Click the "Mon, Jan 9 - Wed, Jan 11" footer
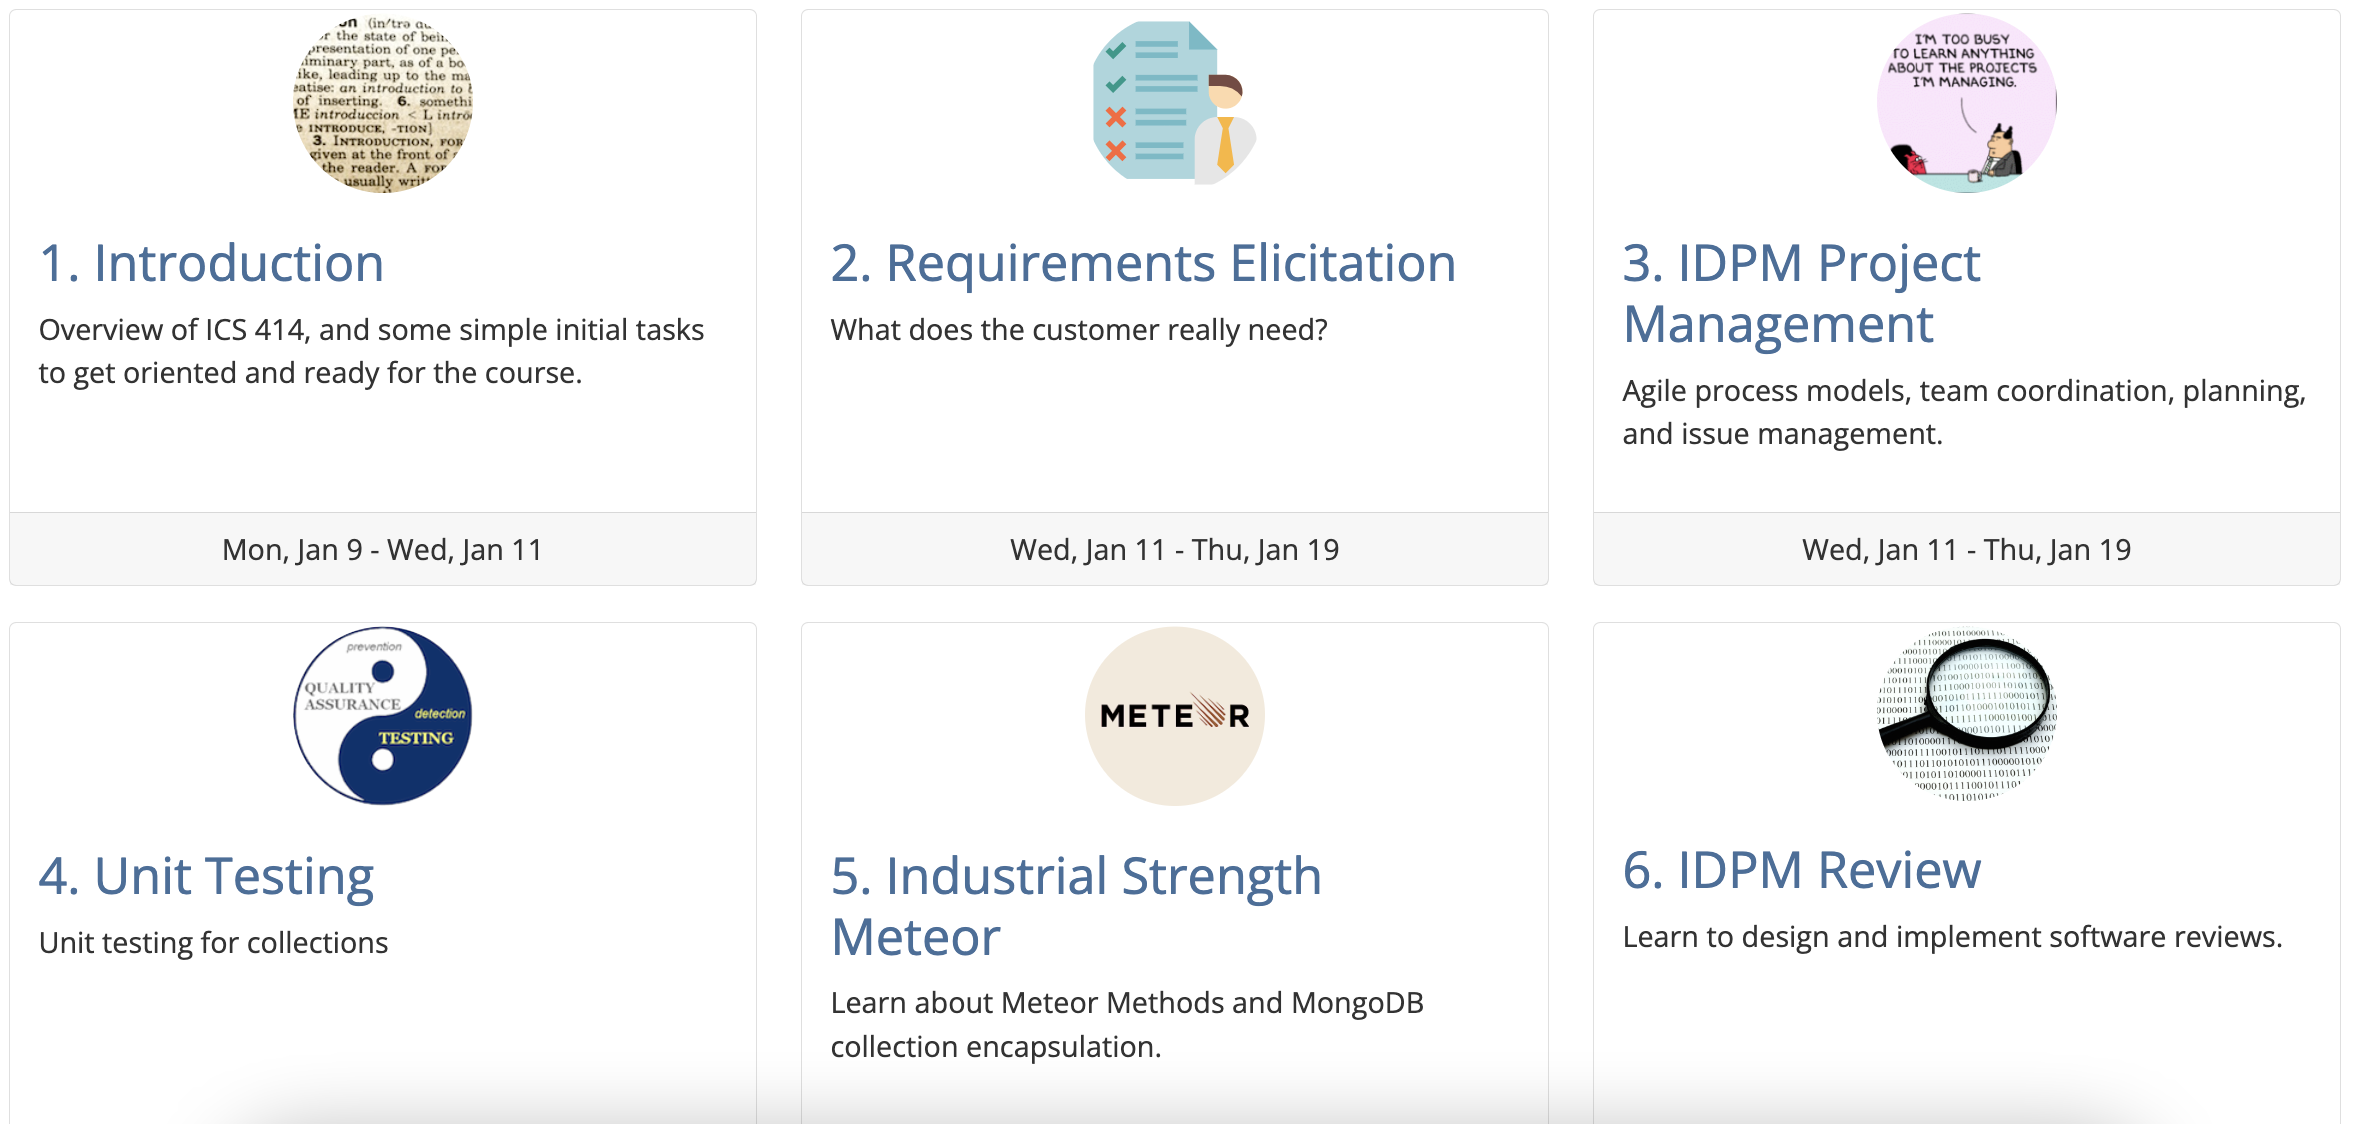The height and width of the screenshot is (1124, 2356). tap(382, 549)
